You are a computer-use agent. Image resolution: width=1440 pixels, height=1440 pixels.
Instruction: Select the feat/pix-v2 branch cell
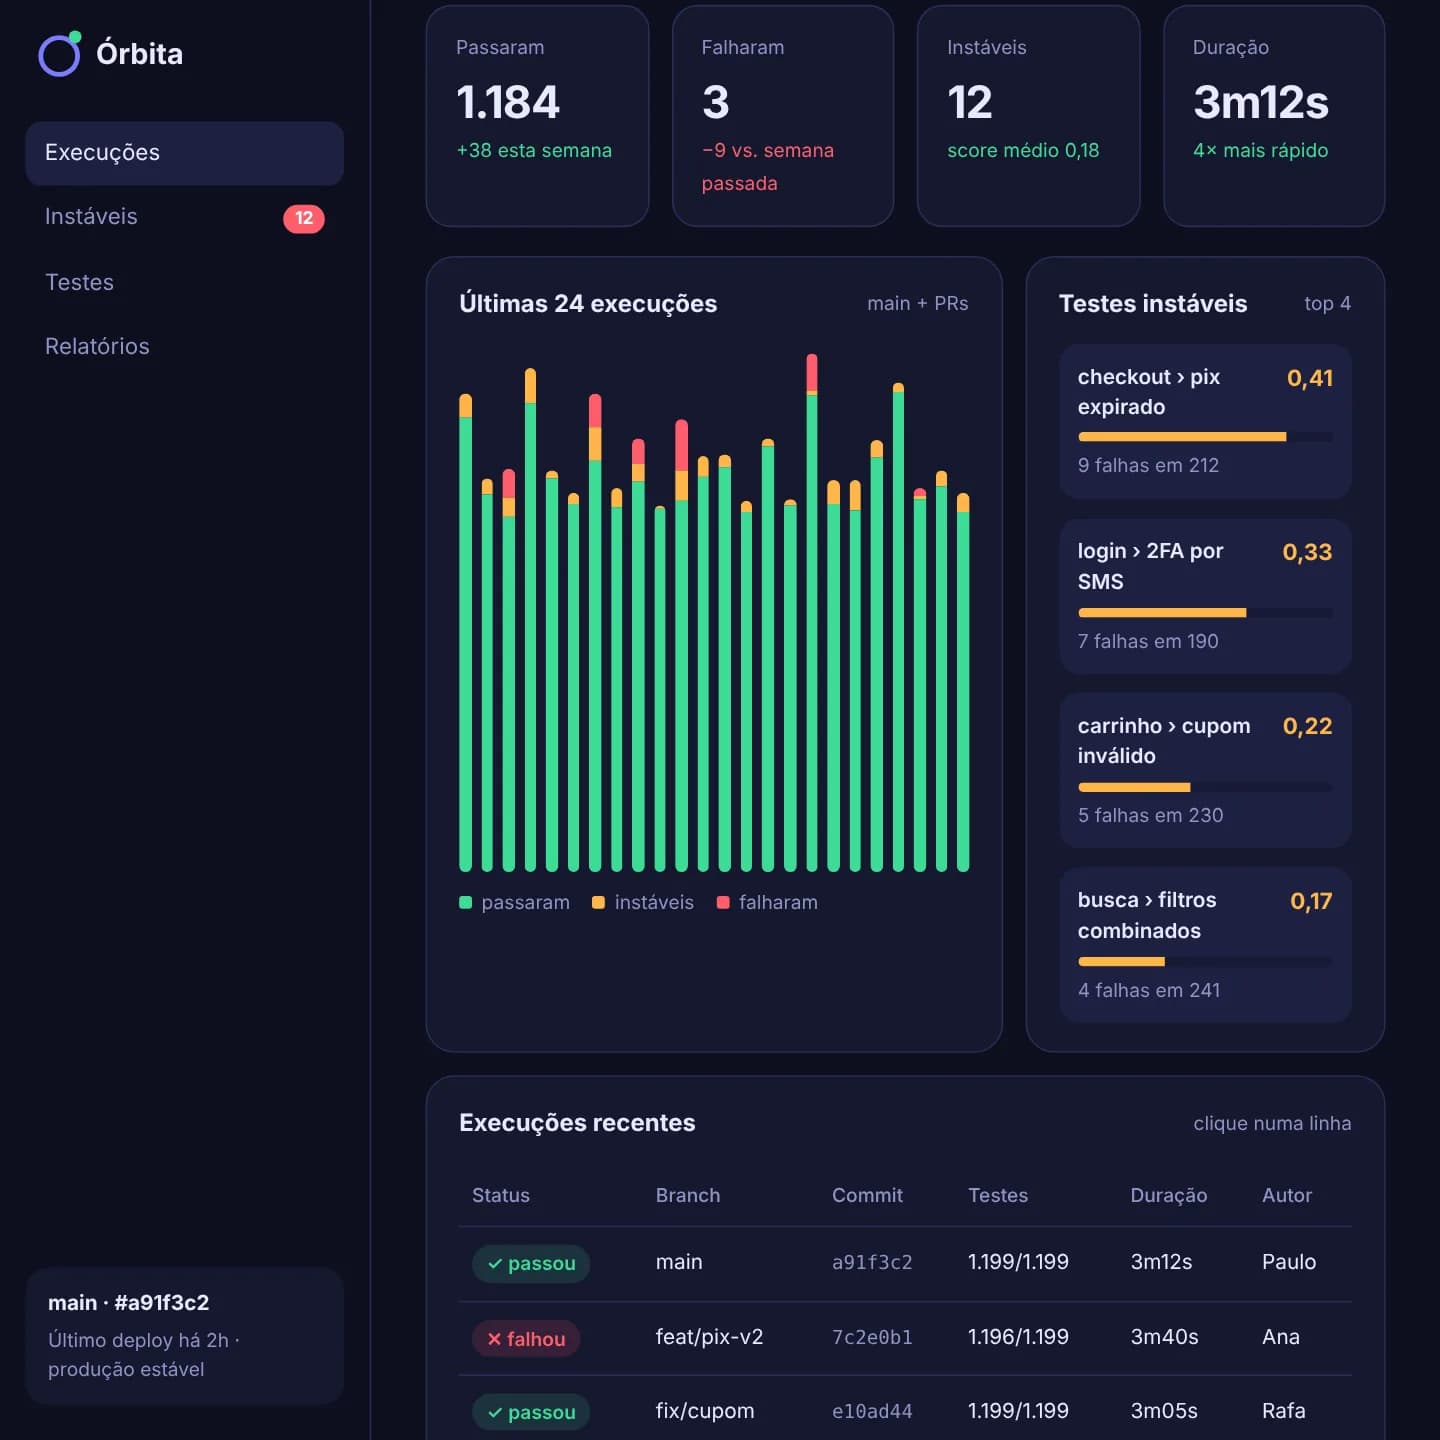coord(709,1337)
